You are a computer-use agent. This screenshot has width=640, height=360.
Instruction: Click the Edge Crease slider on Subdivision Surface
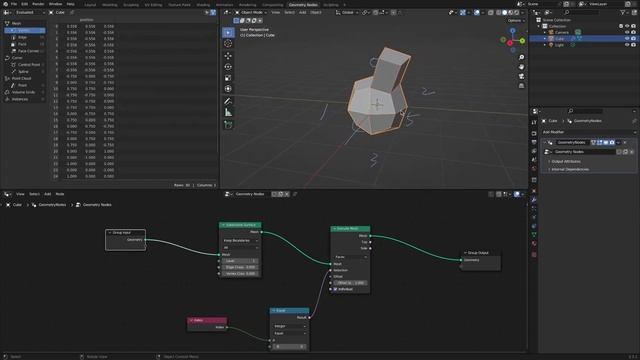click(x=240, y=267)
